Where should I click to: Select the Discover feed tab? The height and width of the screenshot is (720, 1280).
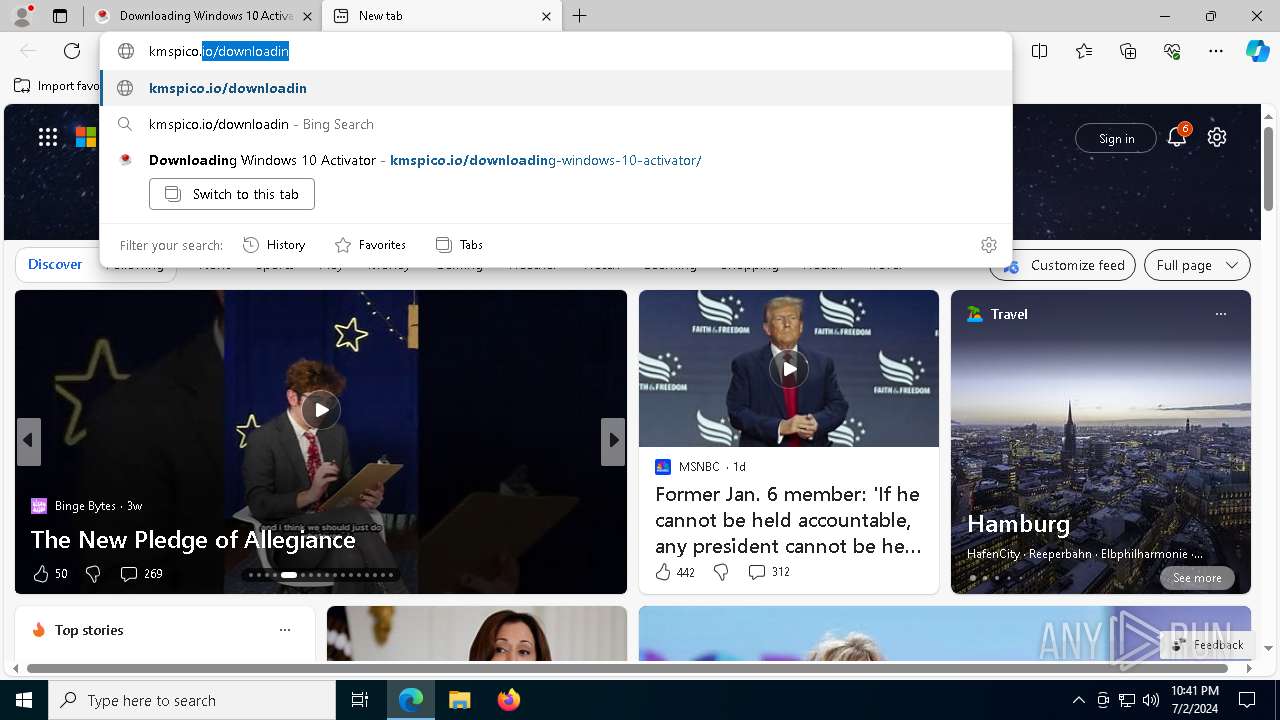[55, 265]
